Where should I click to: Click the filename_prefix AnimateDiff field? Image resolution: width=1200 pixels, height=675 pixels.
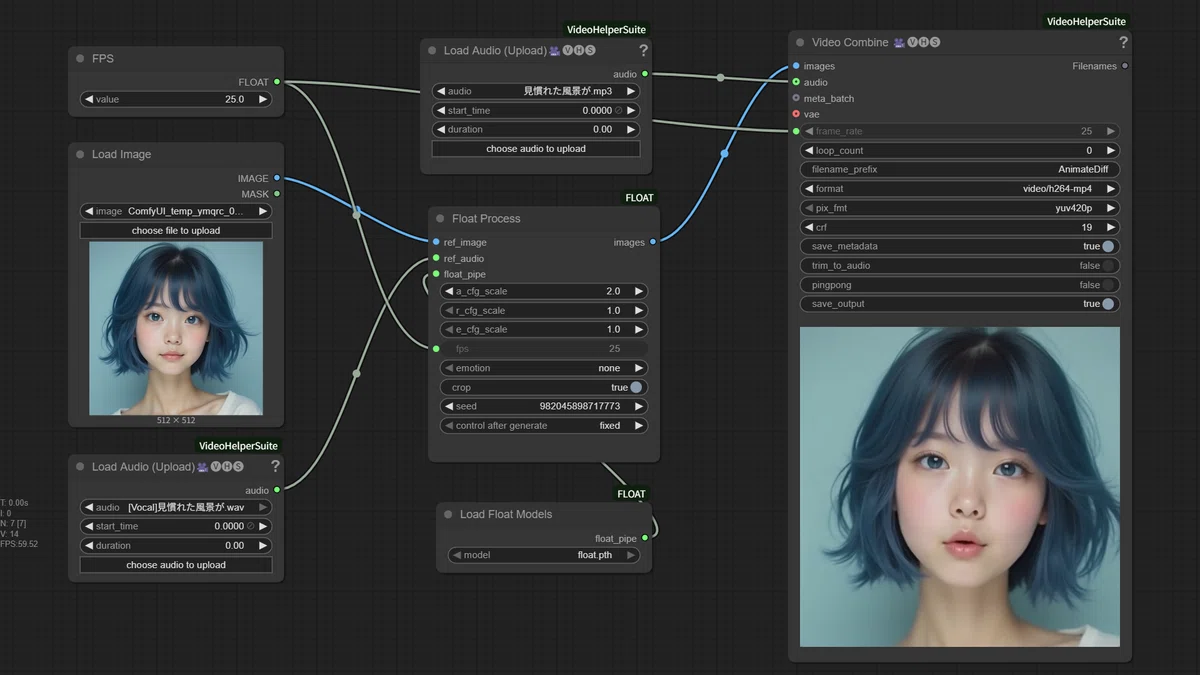coord(960,170)
